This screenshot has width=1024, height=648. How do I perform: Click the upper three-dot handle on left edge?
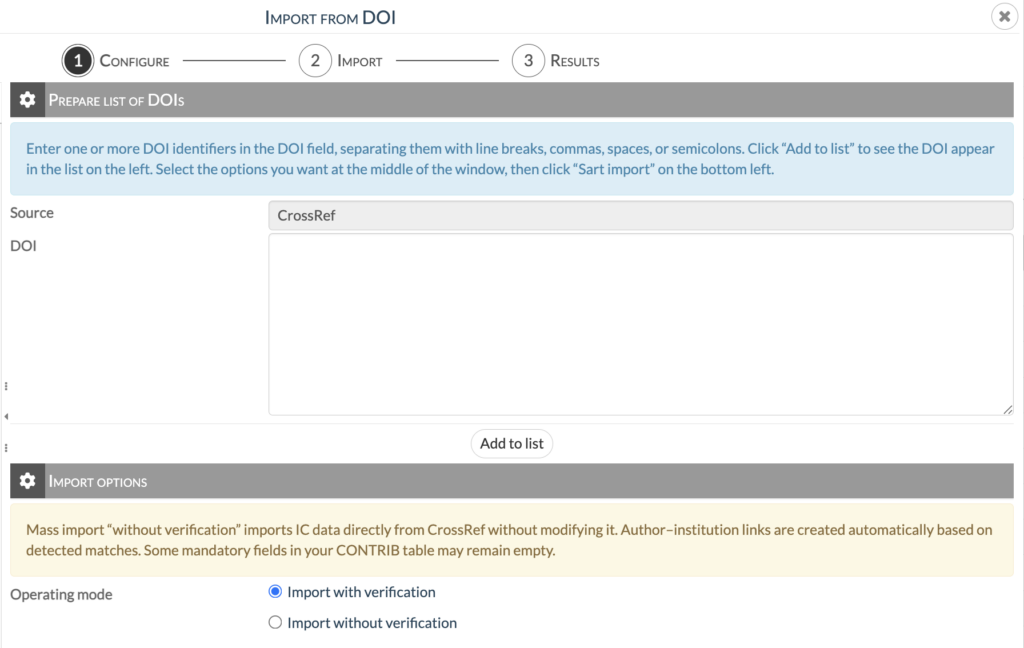pos(6,385)
